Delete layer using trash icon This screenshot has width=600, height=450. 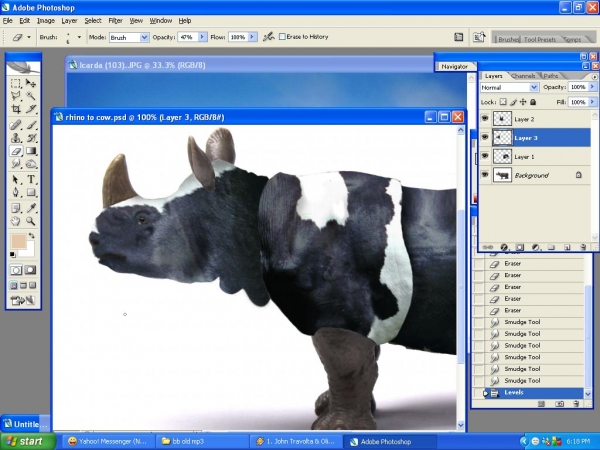[583, 248]
